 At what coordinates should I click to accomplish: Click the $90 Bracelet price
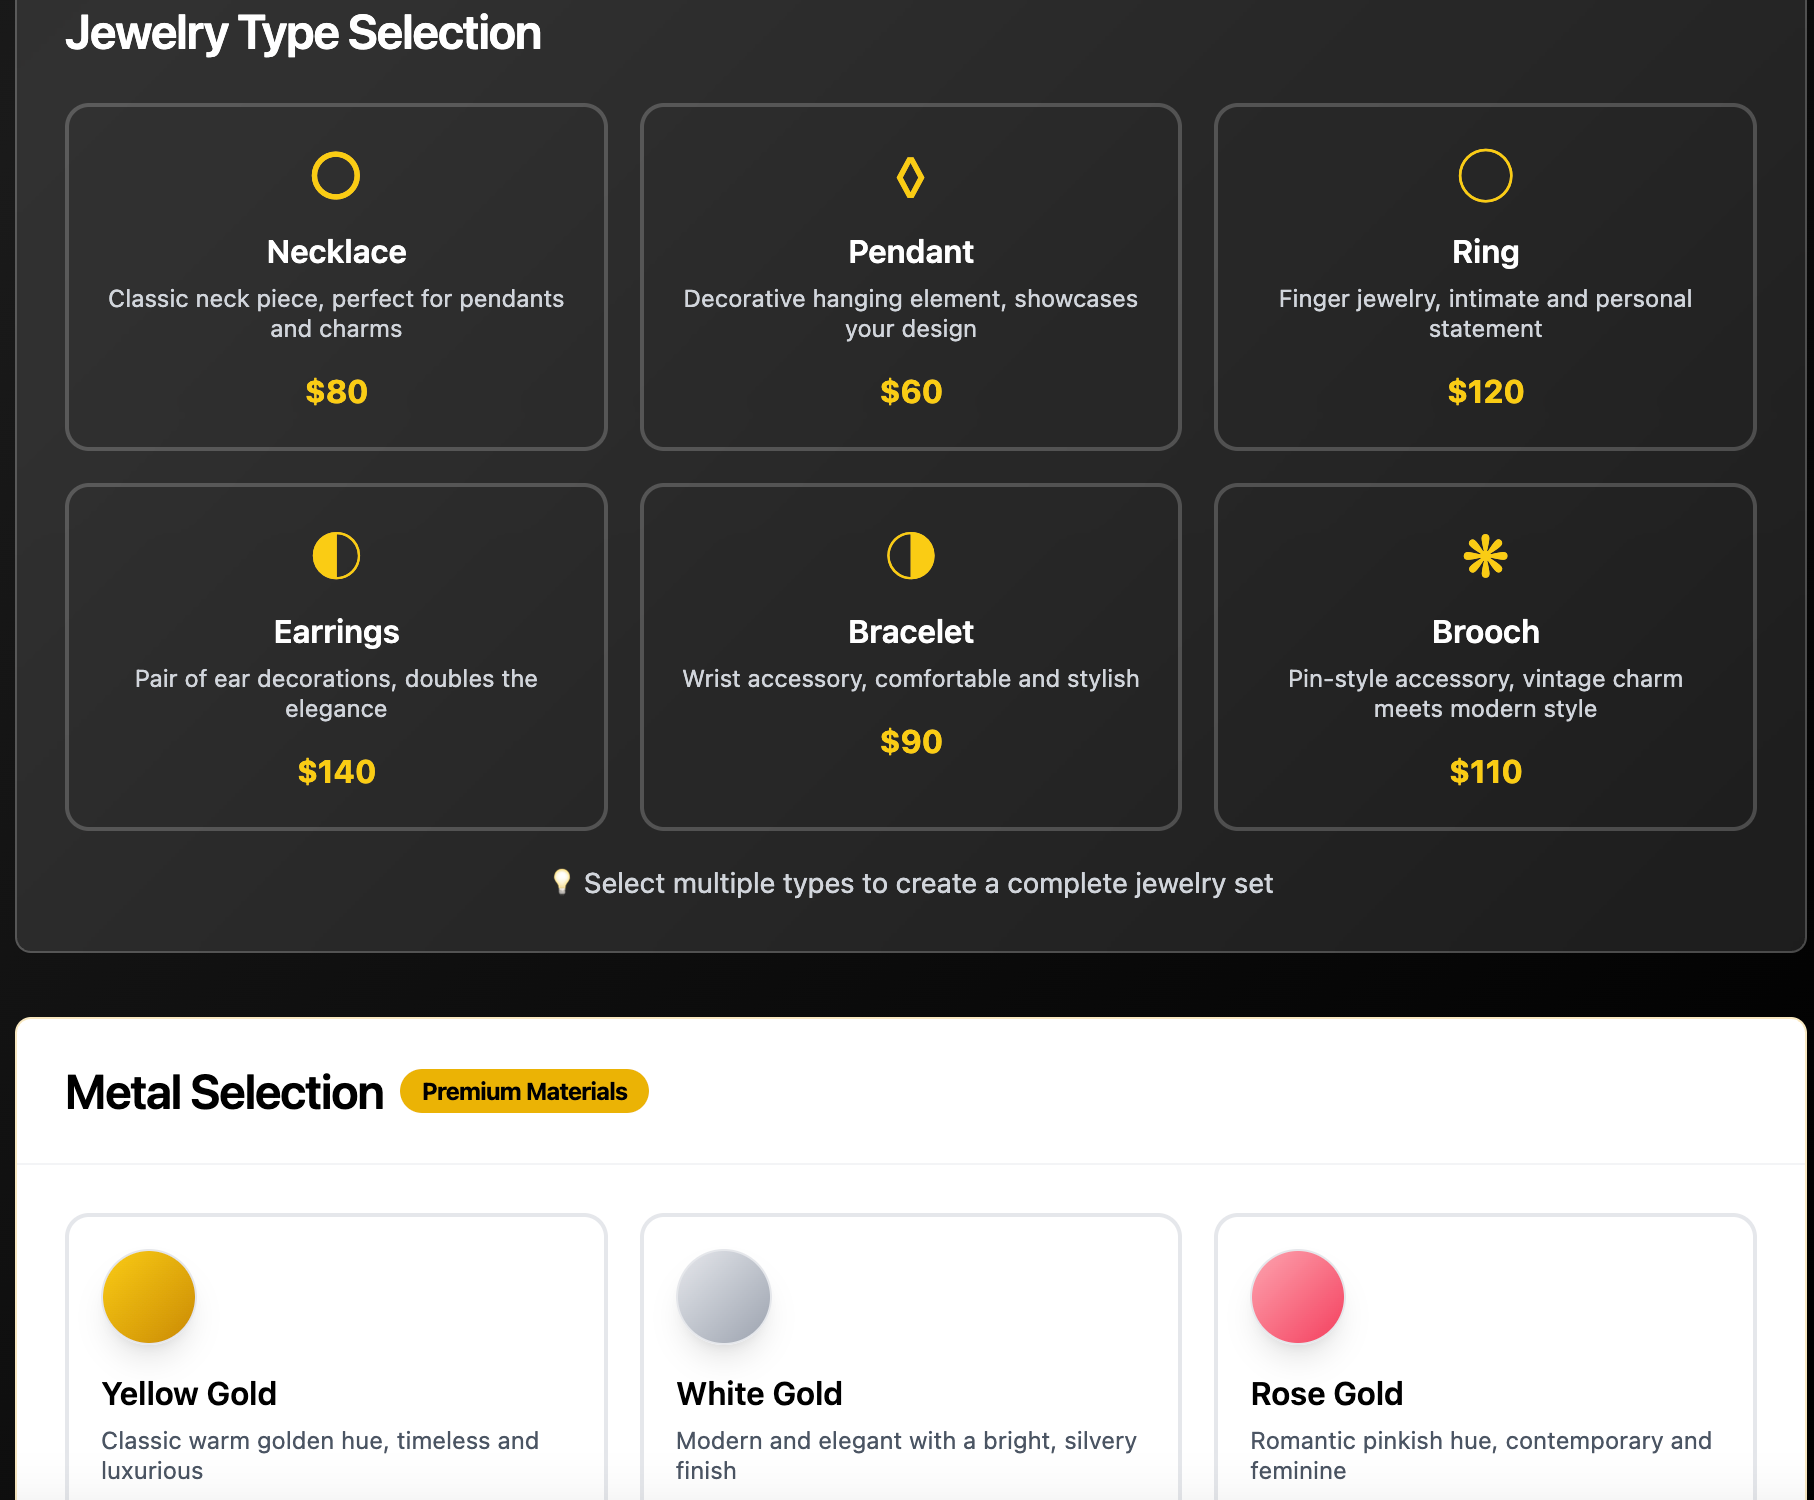(910, 742)
